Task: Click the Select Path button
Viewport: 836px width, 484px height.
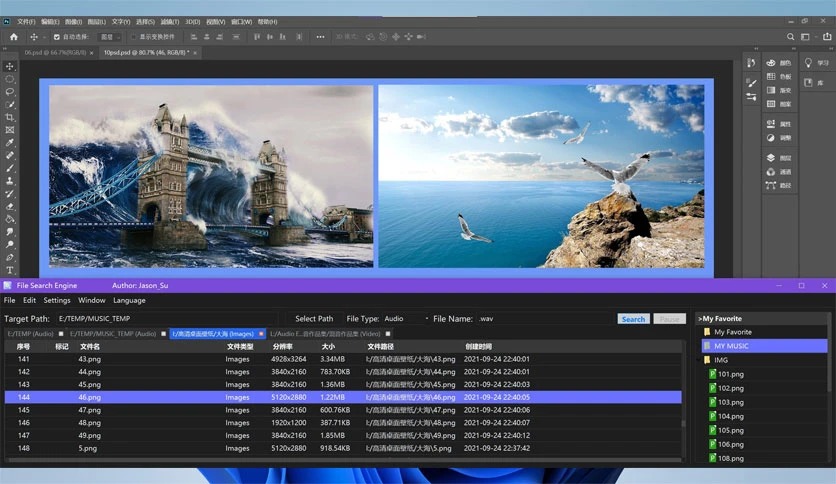Action: click(x=314, y=319)
